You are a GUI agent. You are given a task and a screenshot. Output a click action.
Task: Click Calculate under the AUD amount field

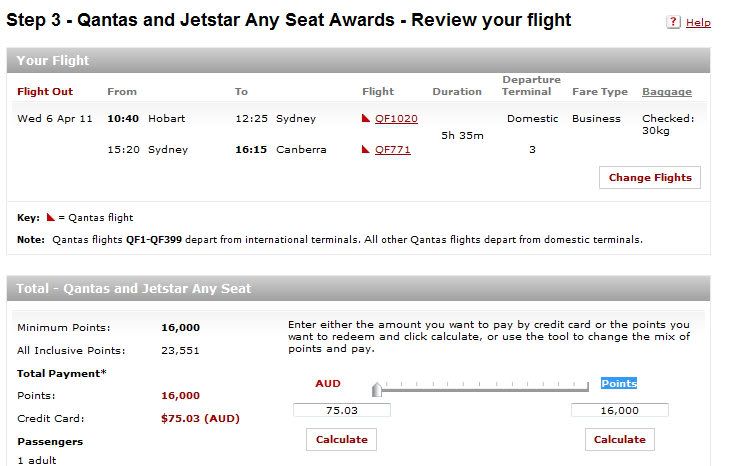point(341,439)
